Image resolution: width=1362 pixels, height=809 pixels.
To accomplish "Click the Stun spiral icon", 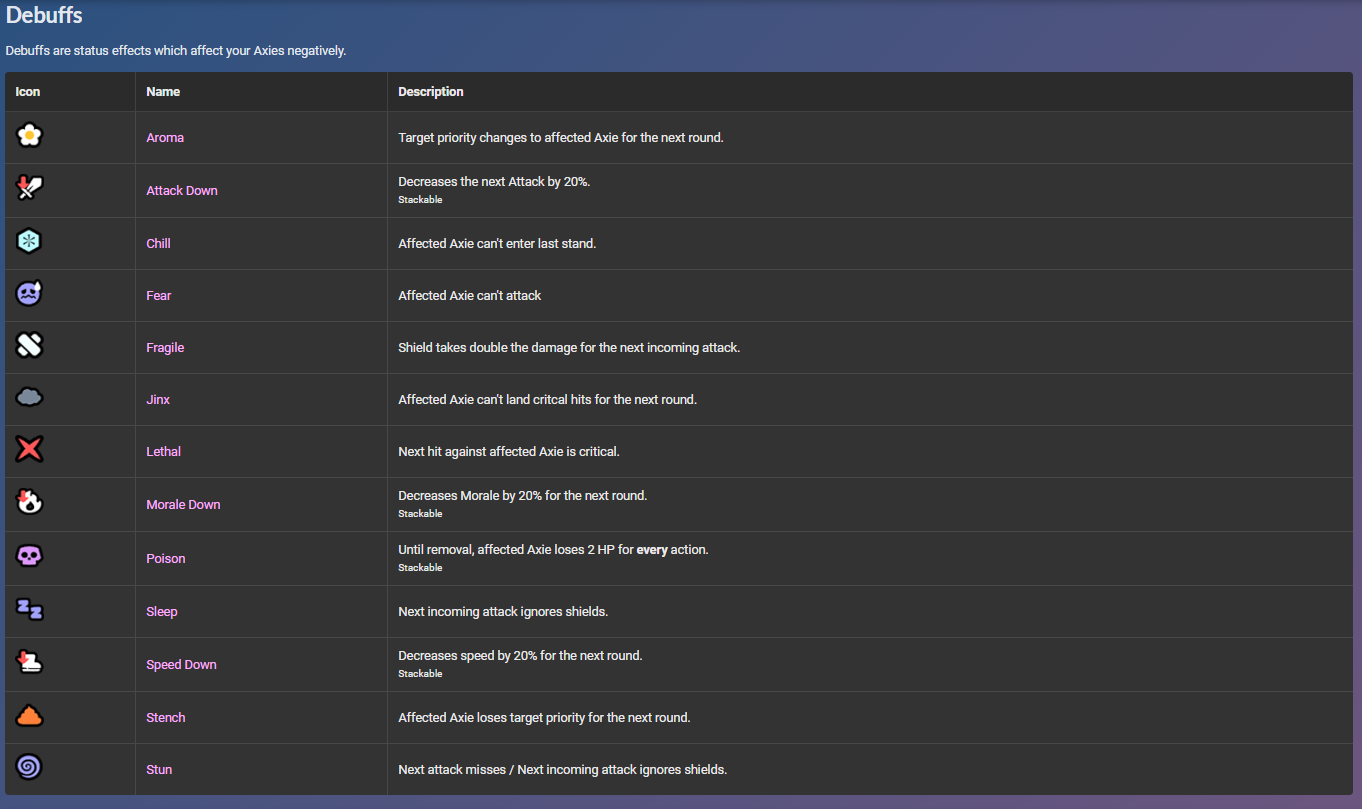I will pyautogui.click(x=30, y=767).
